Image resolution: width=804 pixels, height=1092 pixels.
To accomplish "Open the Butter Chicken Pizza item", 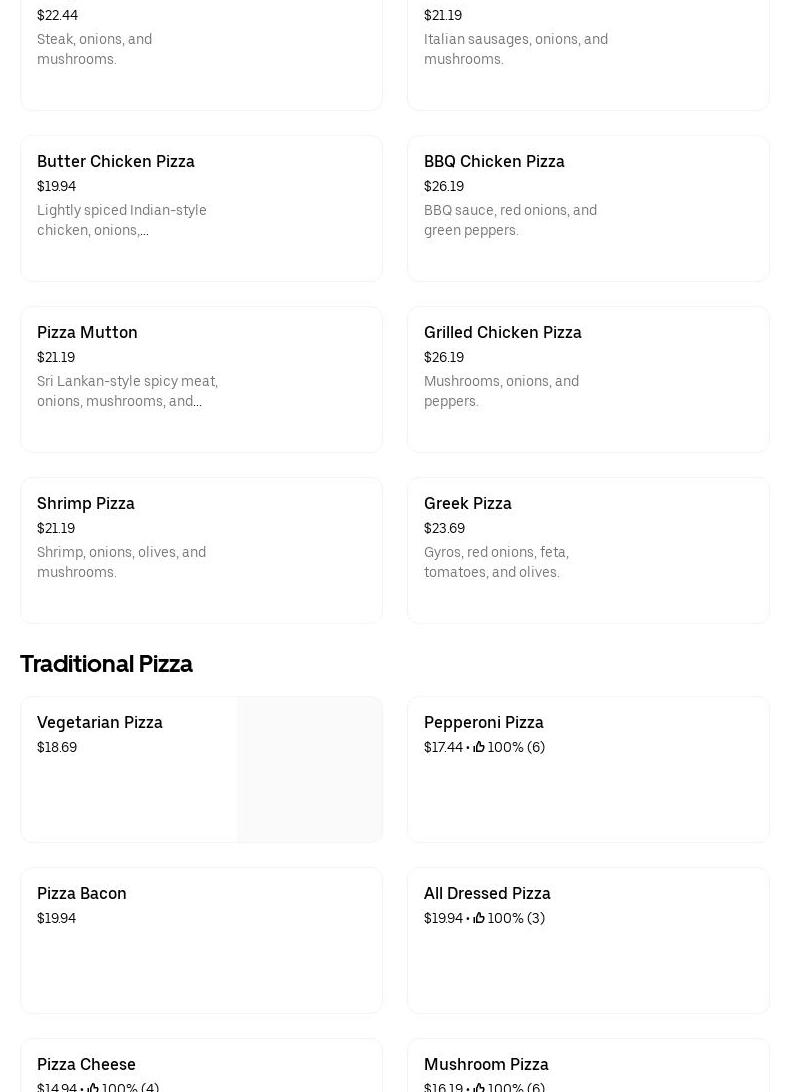I will 116,161.
